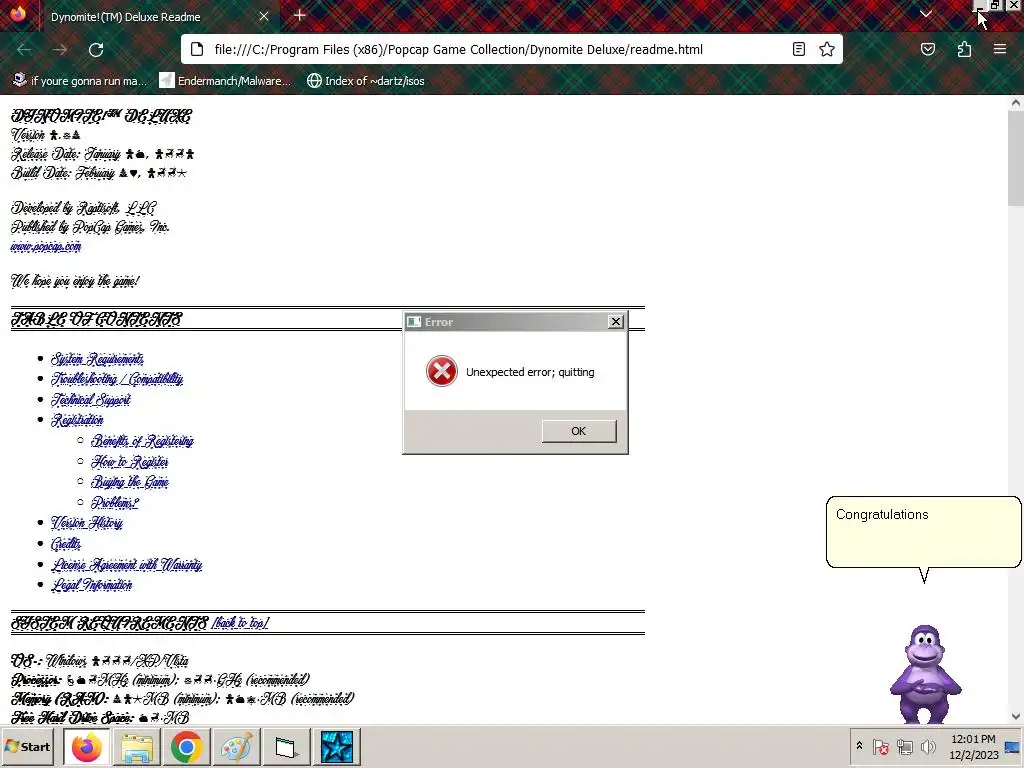Screen dimensions: 1024x768
Task: Open Version History link
Action: click(87, 523)
